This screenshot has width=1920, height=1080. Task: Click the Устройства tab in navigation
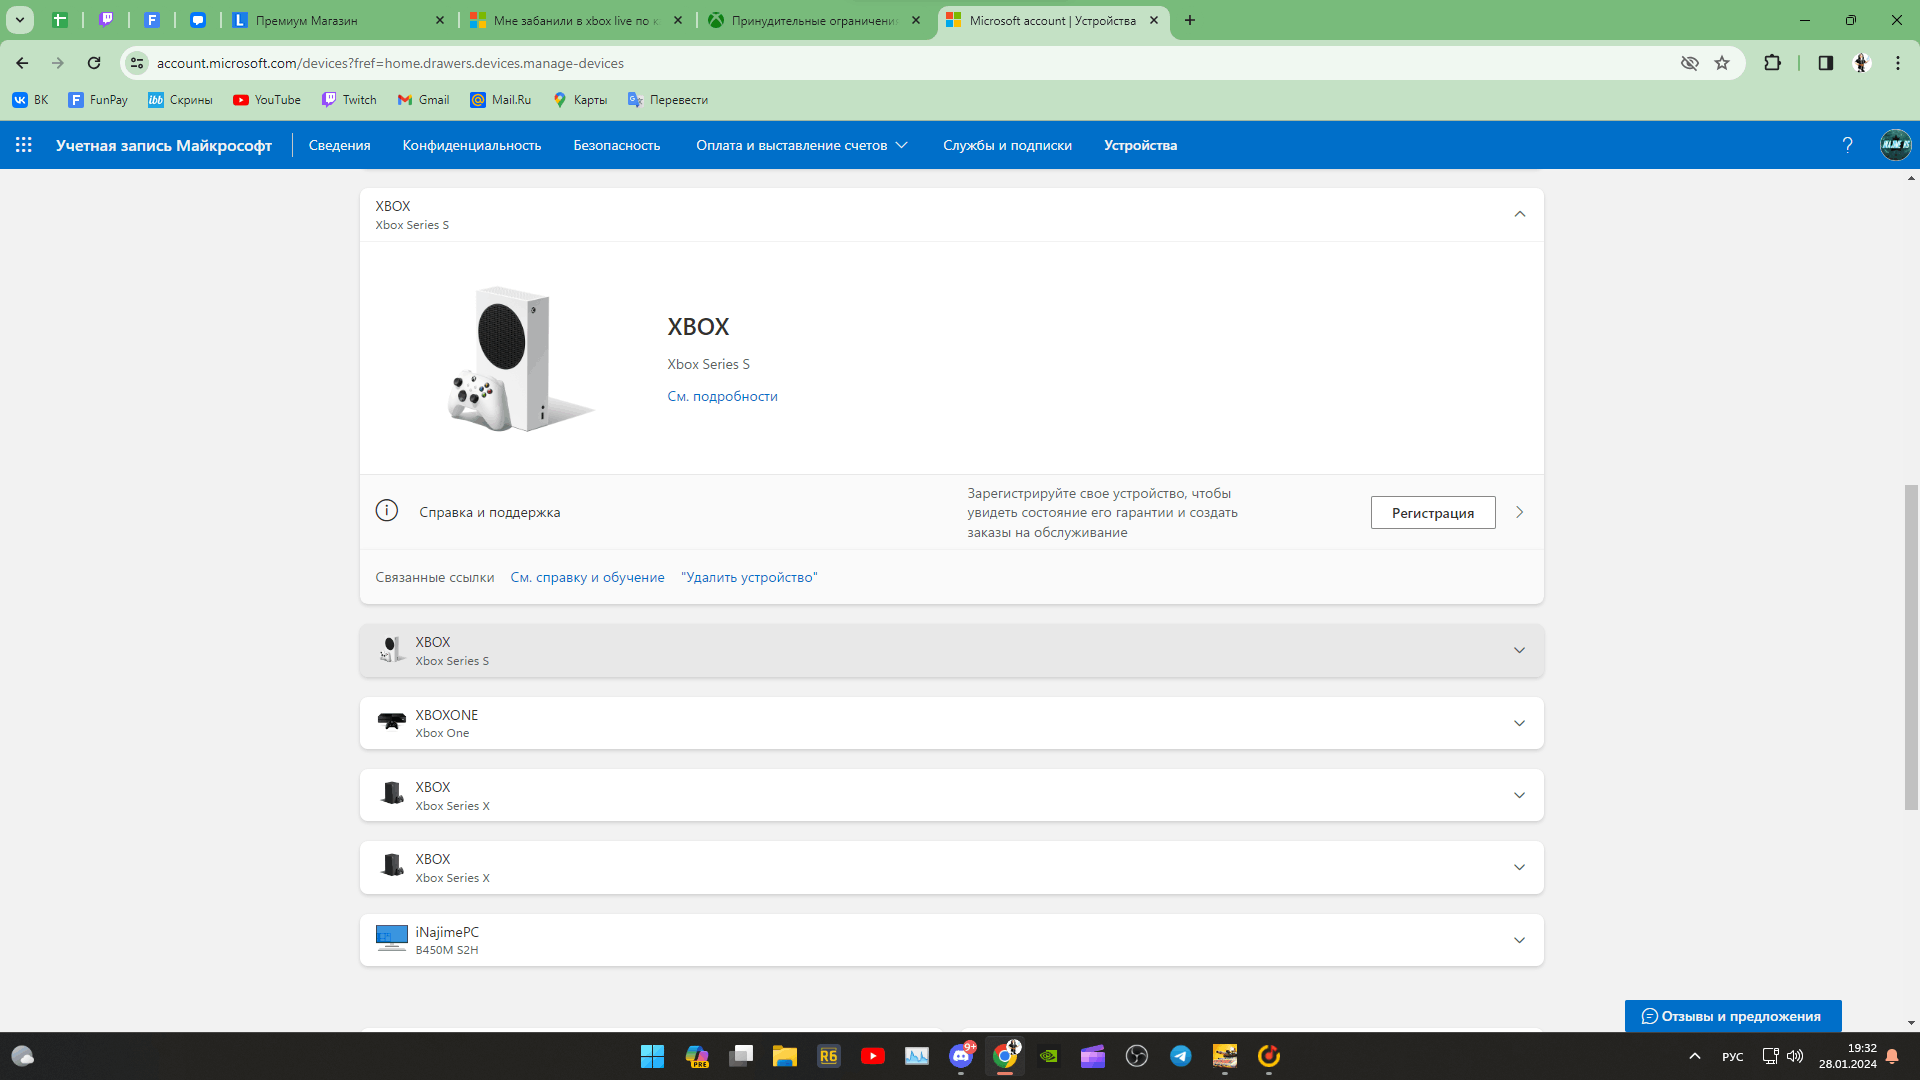(x=1139, y=144)
